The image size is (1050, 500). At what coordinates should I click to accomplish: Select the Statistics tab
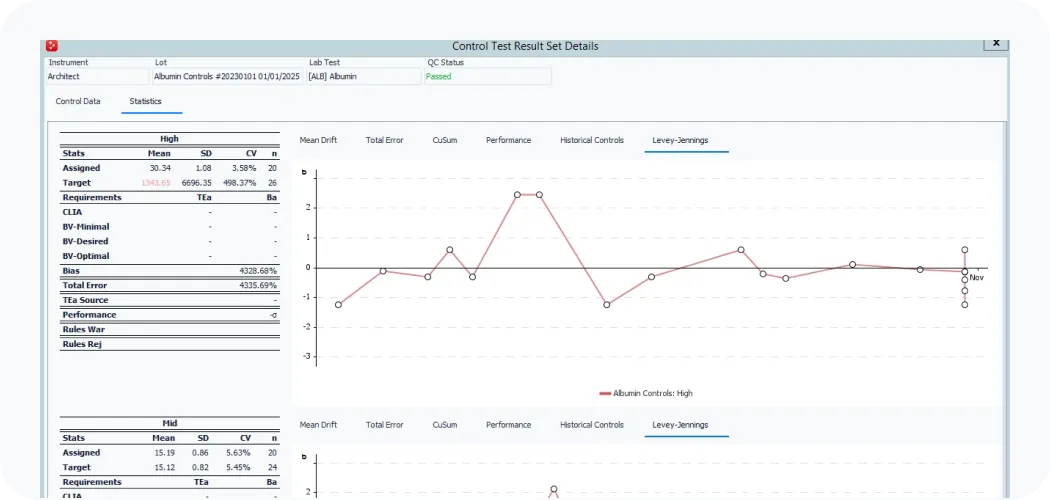click(x=145, y=102)
